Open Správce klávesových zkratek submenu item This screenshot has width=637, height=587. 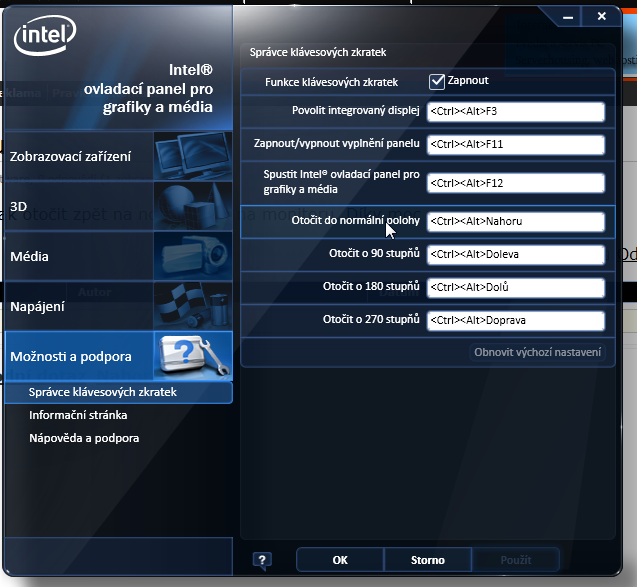[x=119, y=392]
